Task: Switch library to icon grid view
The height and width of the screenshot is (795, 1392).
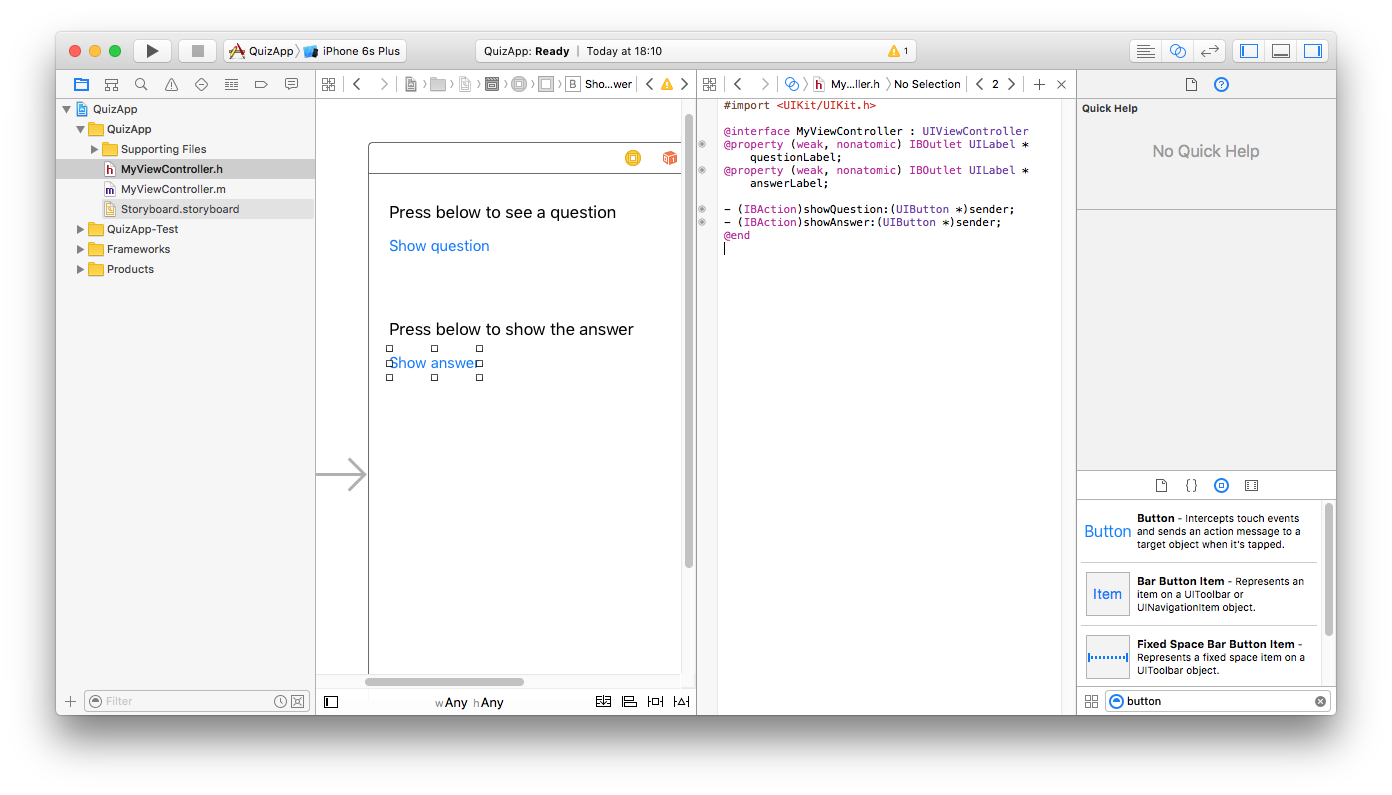Action: [1091, 702]
